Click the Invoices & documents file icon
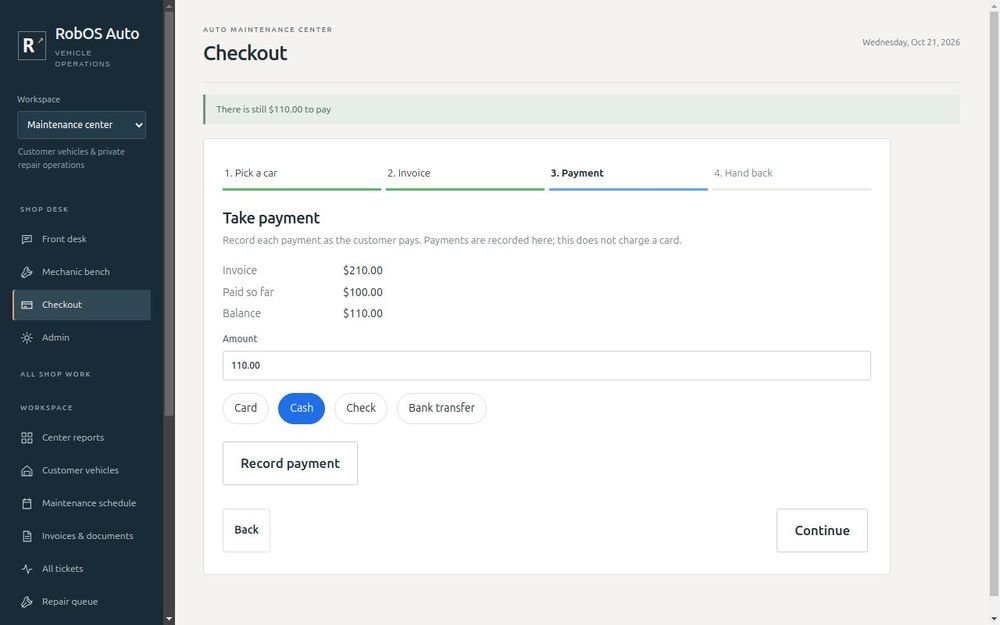The width and height of the screenshot is (1000, 625). point(27,536)
